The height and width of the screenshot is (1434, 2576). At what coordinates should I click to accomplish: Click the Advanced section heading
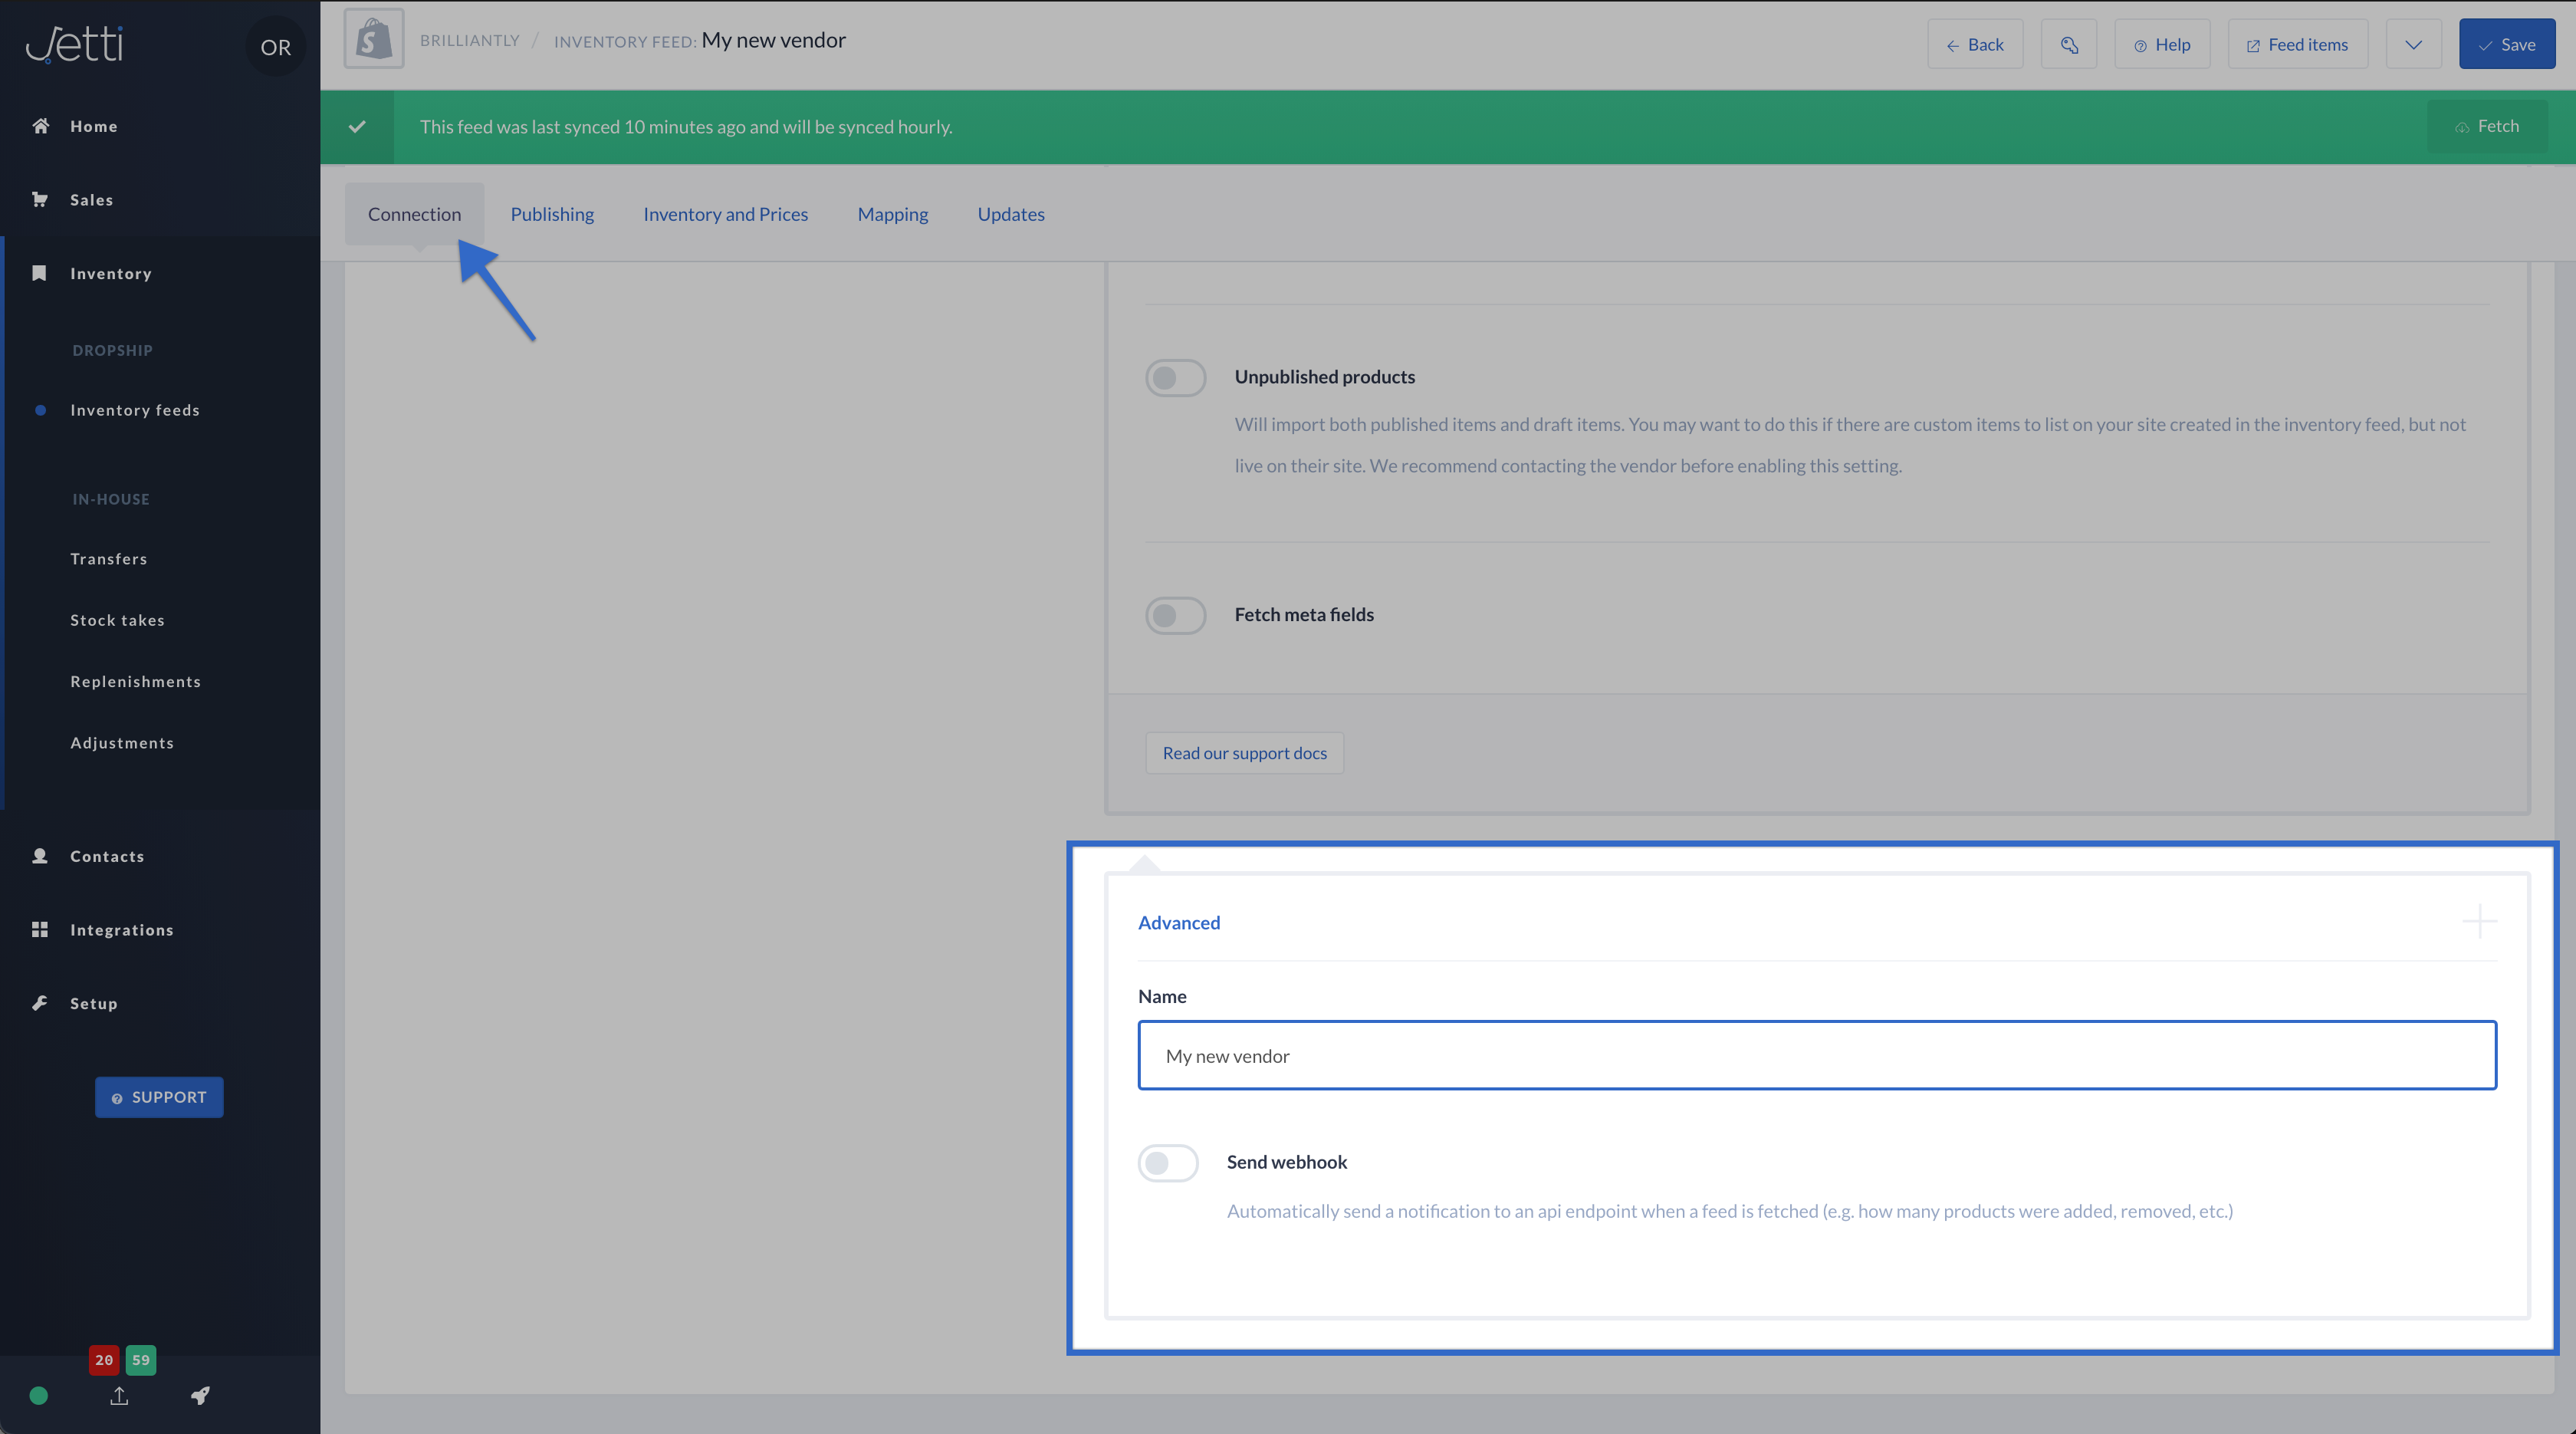tap(1179, 922)
